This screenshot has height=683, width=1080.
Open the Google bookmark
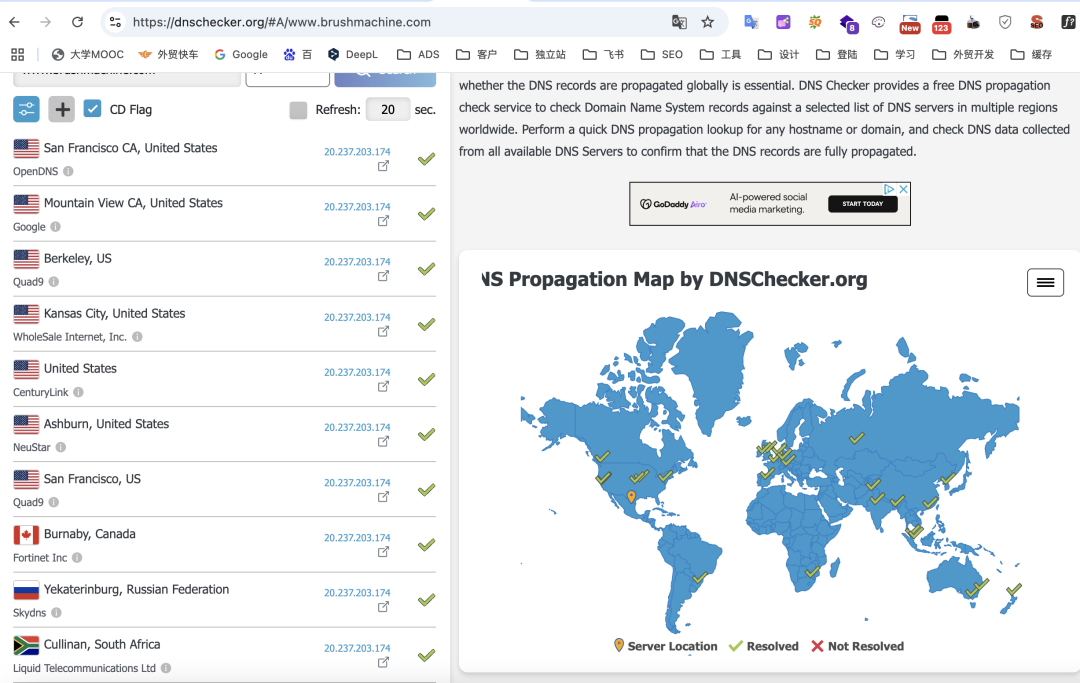(x=240, y=54)
